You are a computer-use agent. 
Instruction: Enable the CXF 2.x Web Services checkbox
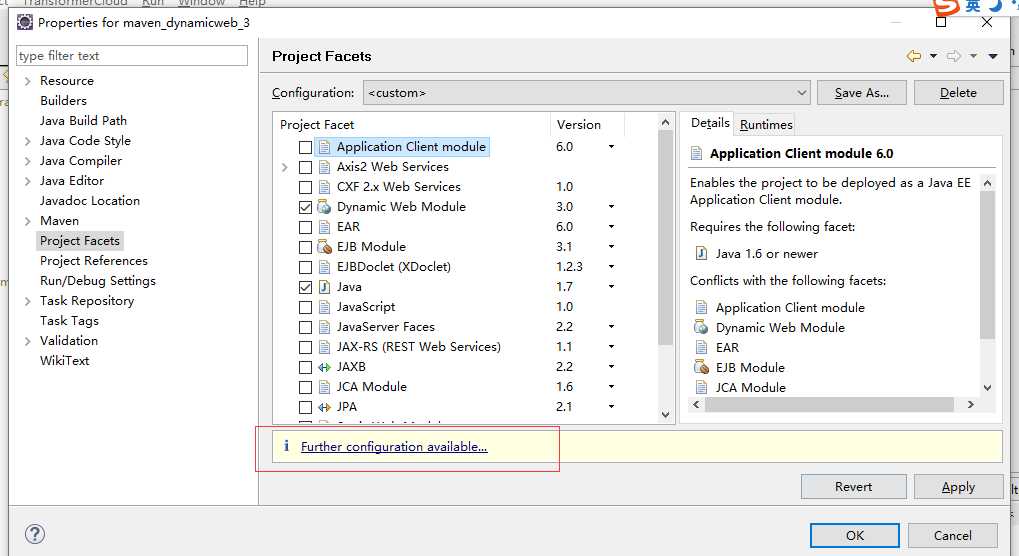tap(305, 188)
